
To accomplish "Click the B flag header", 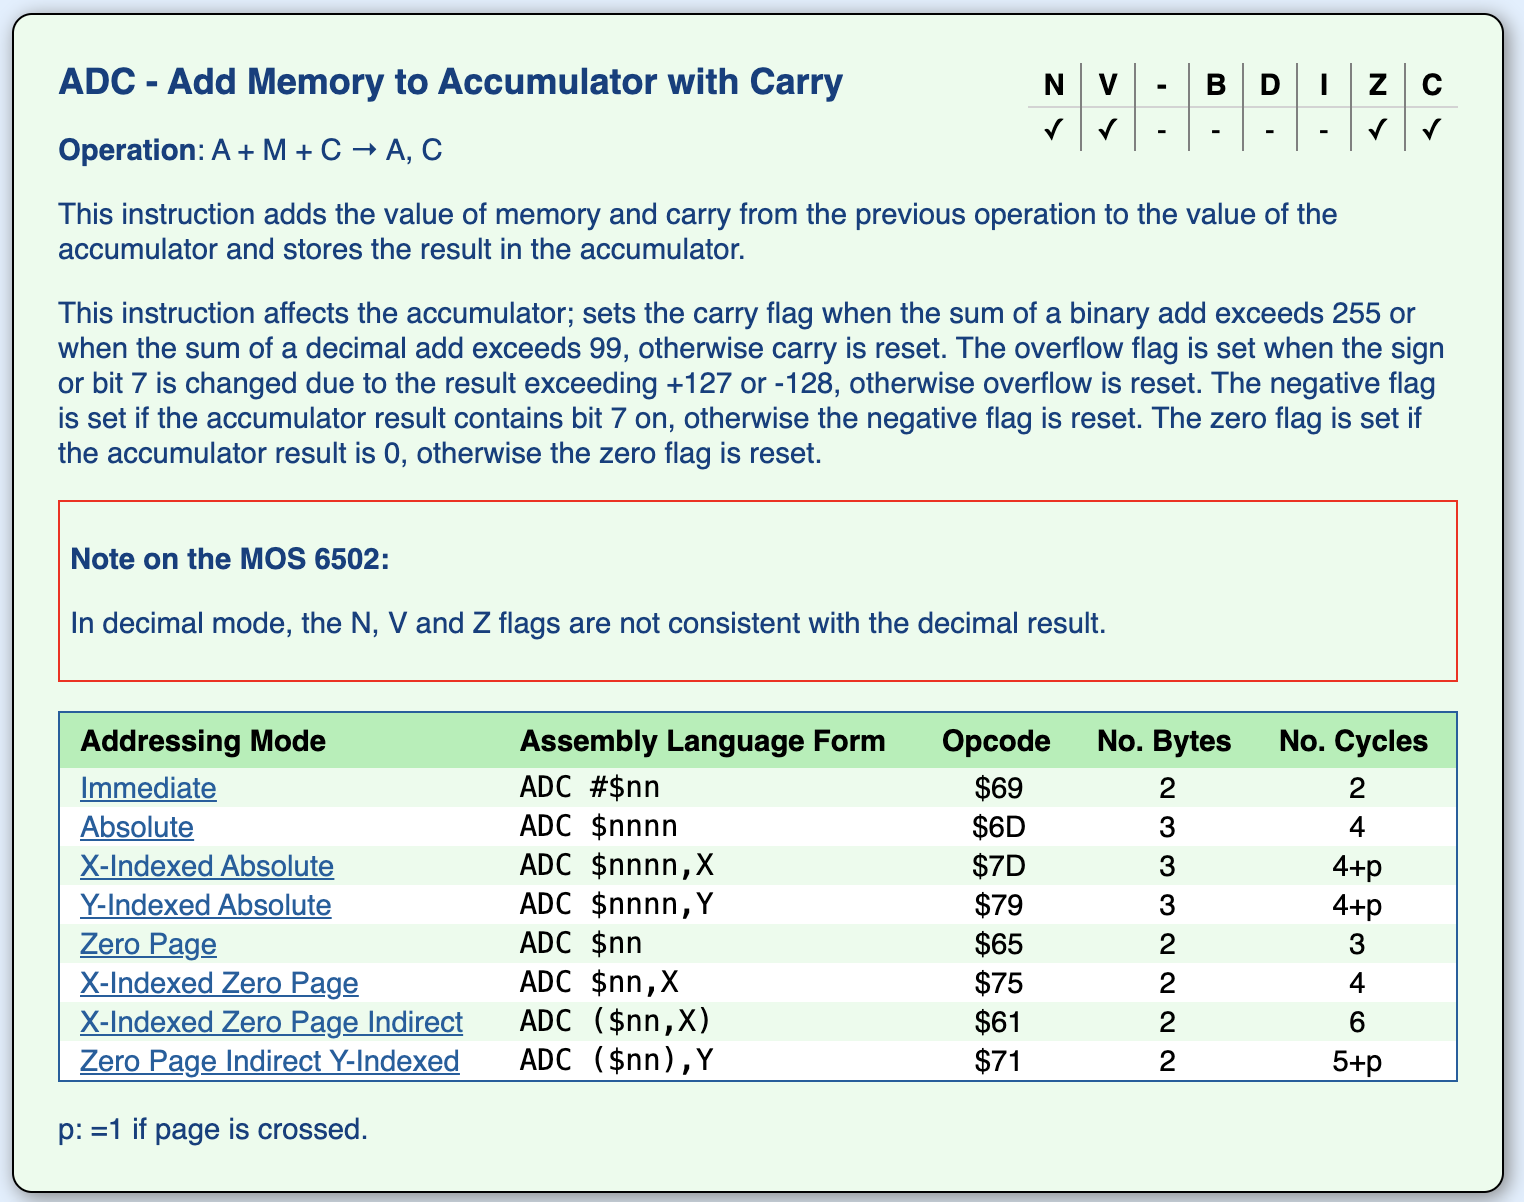I will pos(1216,85).
